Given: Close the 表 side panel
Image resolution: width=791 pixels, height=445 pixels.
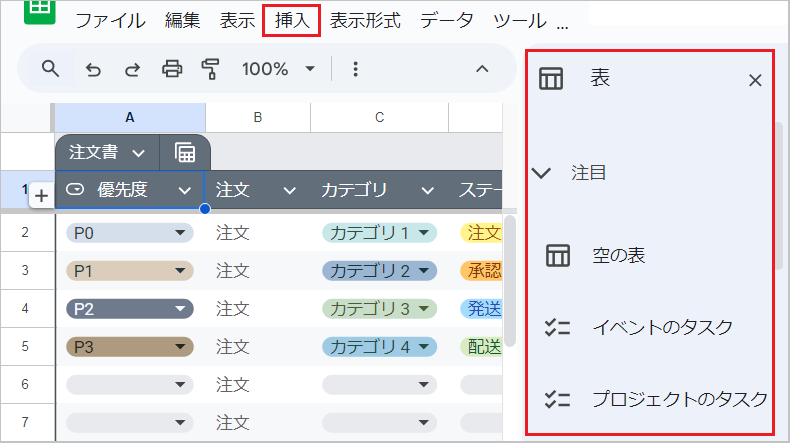Looking at the screenshot, I should click(755, 80).
